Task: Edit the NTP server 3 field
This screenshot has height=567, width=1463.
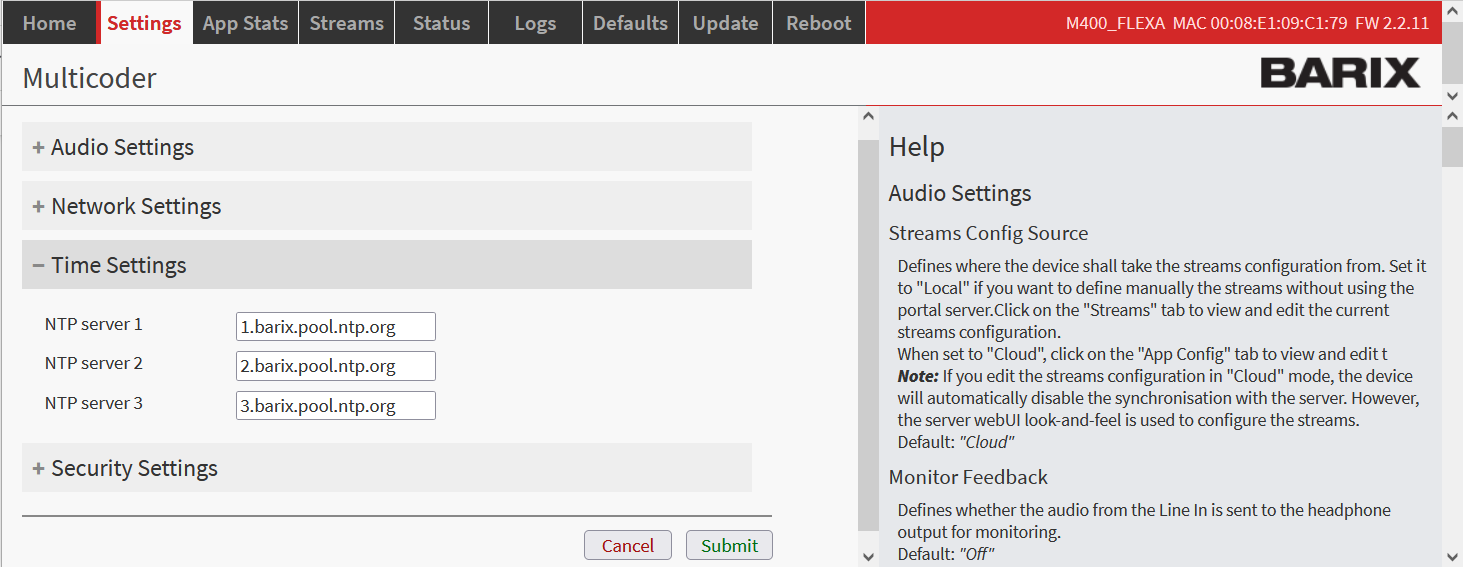Action: 335,406
